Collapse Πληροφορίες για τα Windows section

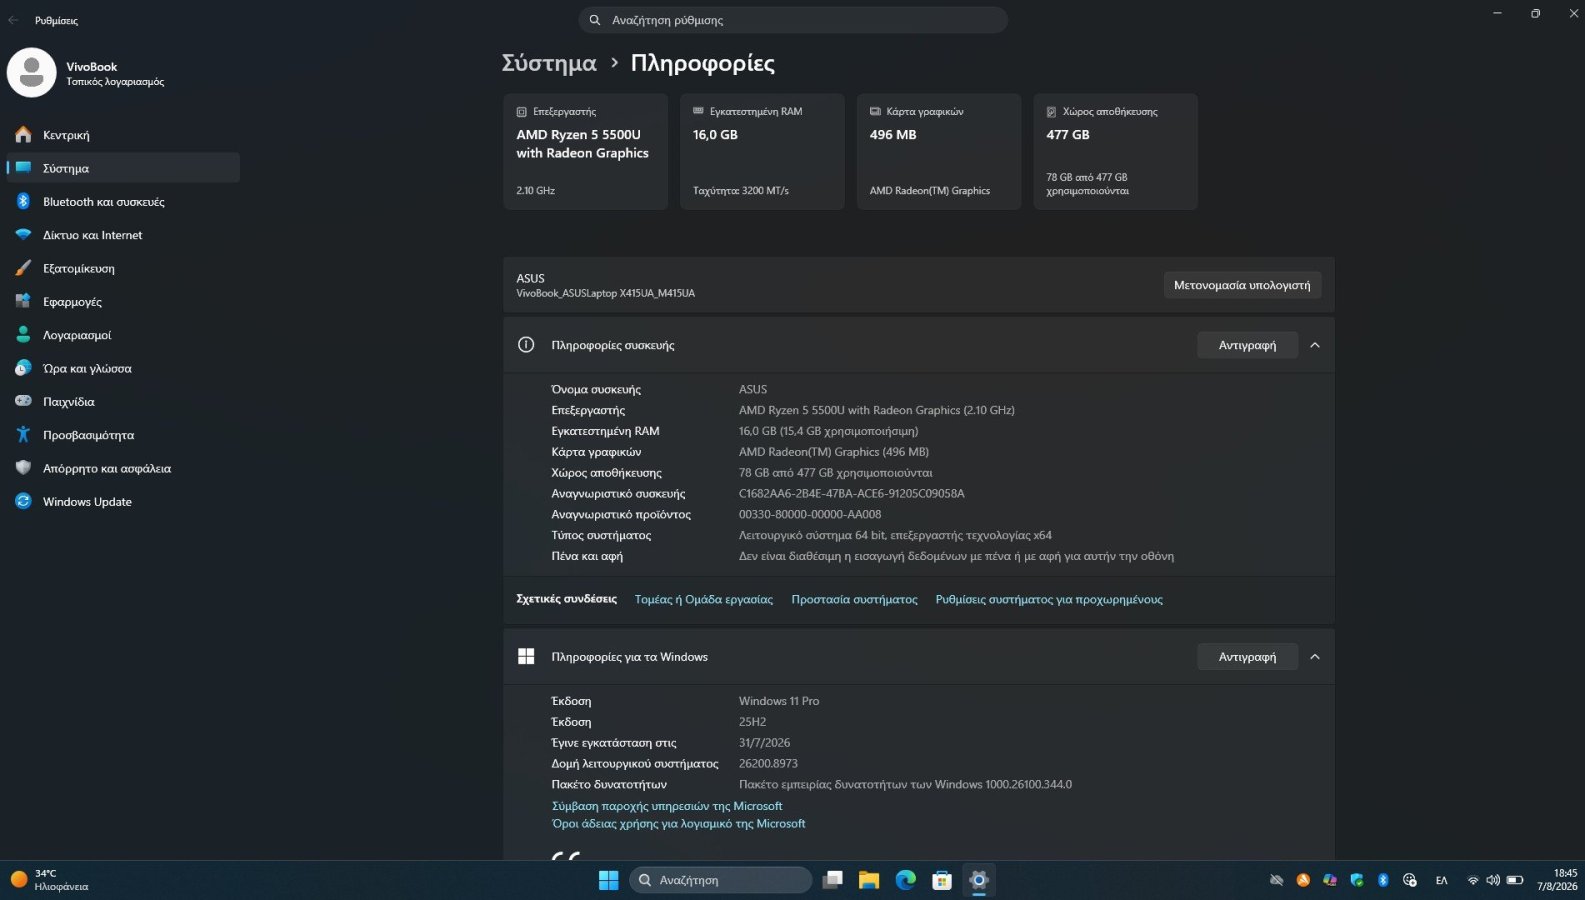(x=1315, y=657)
